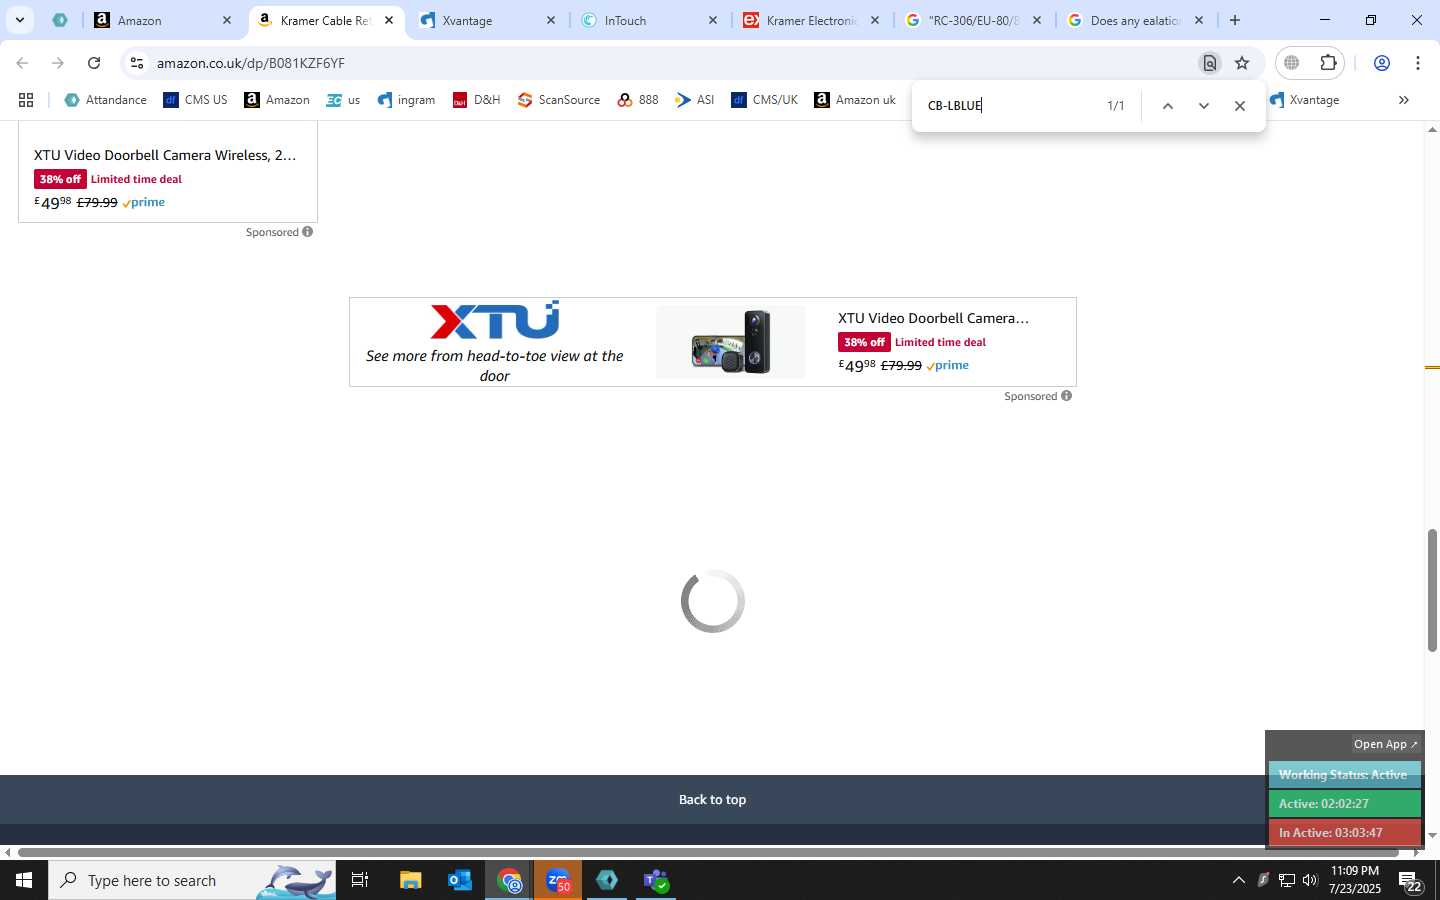Open the ScanSource bookmark

(x=559, y=100)
